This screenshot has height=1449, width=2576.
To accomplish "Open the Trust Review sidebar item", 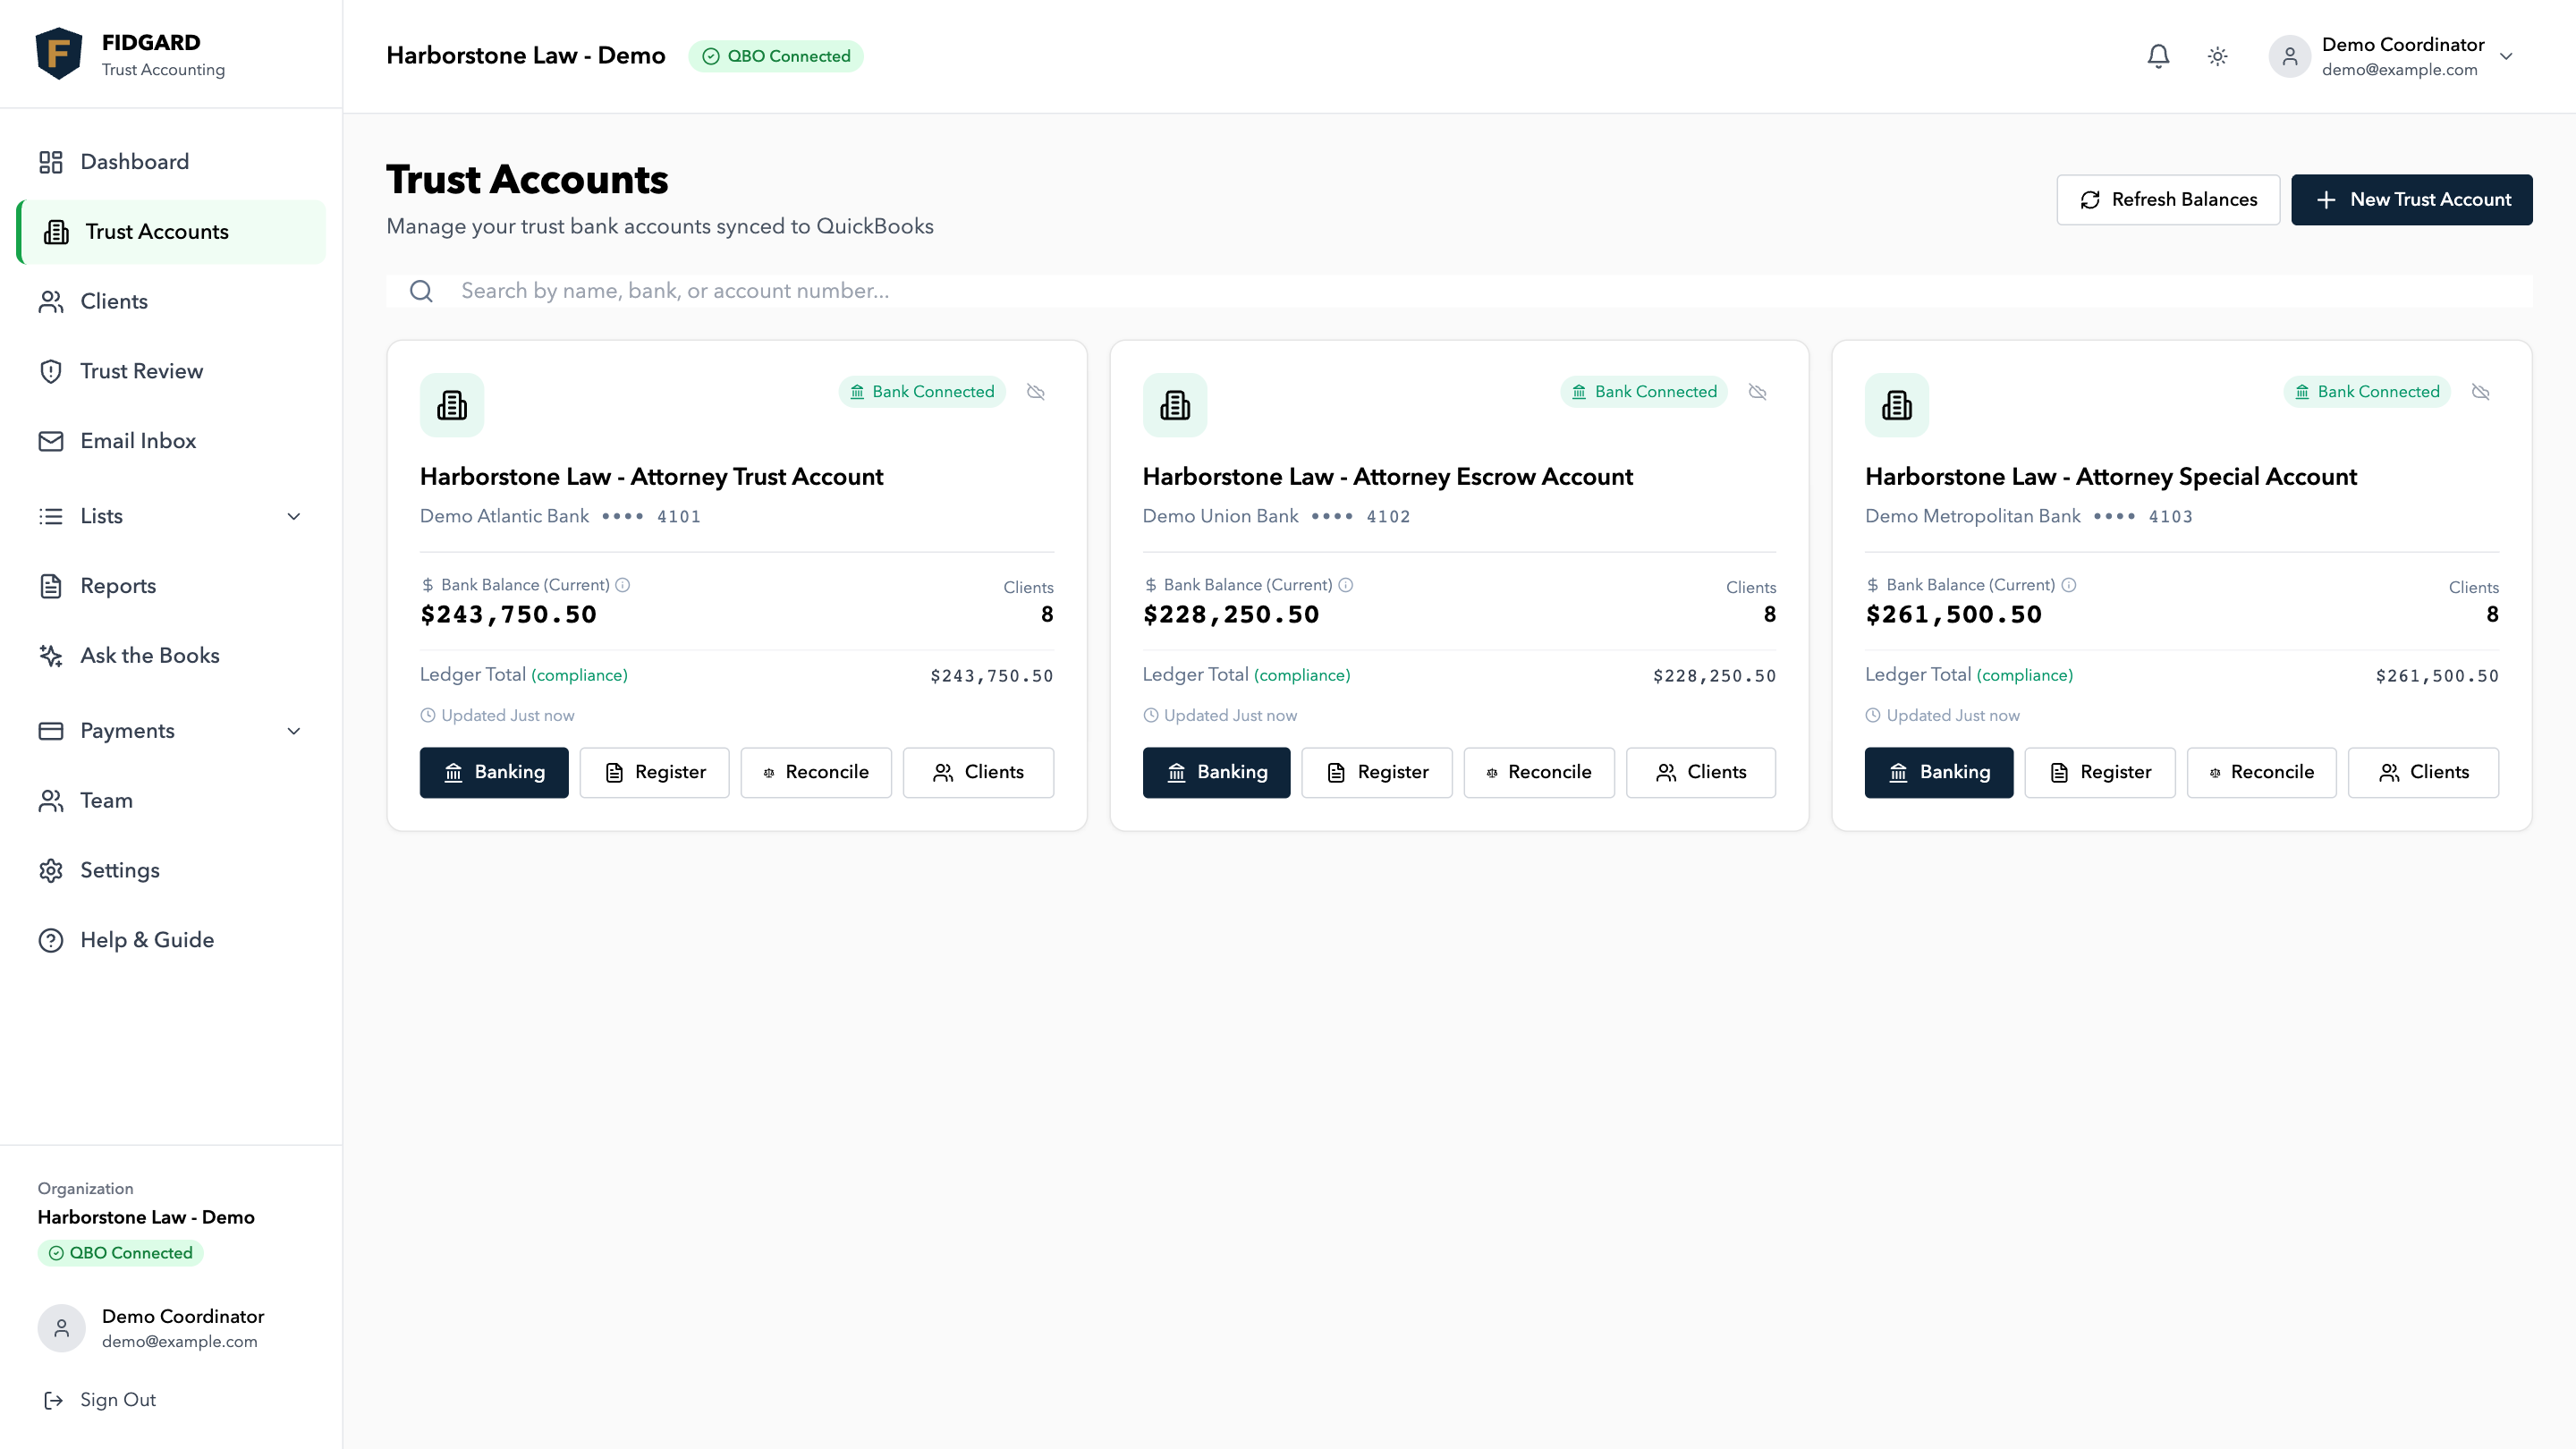I will 171,371.
